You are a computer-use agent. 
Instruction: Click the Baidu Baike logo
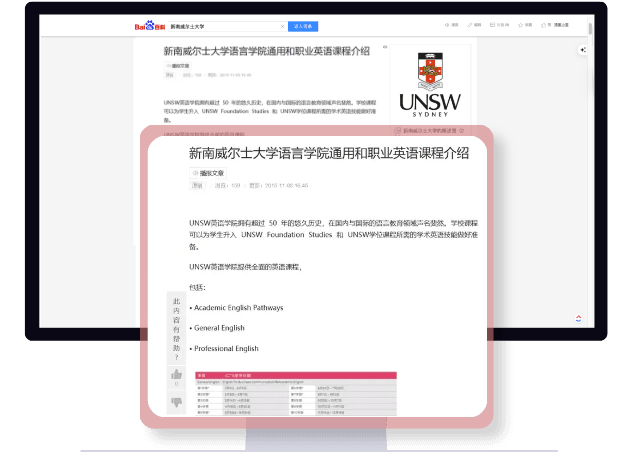point(152,25)
